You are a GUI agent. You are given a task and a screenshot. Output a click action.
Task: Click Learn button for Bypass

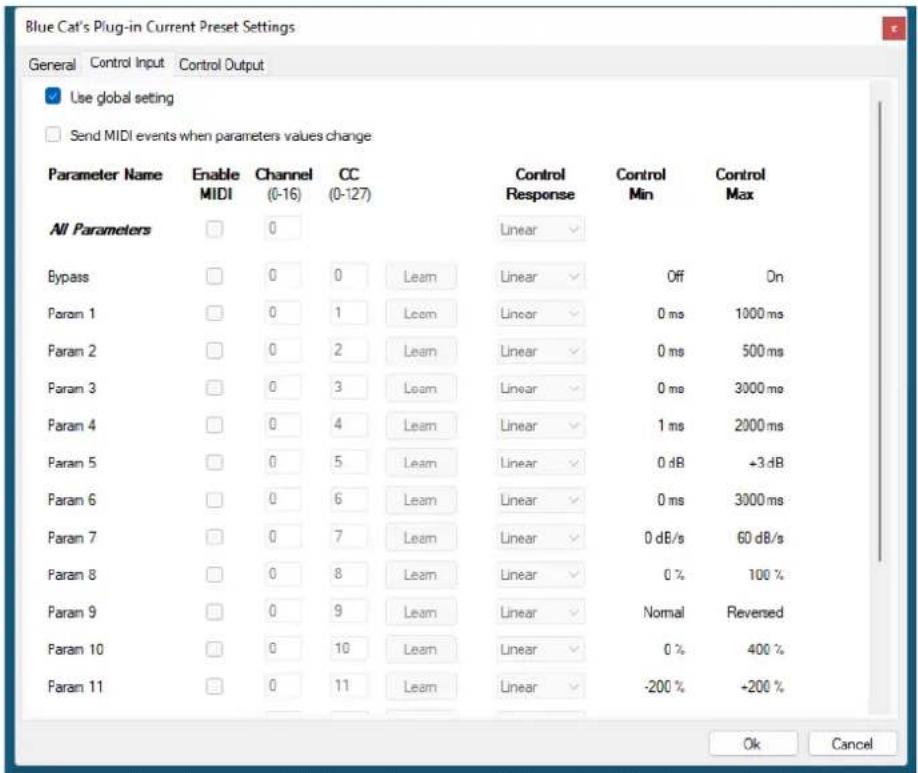point(421,276)
